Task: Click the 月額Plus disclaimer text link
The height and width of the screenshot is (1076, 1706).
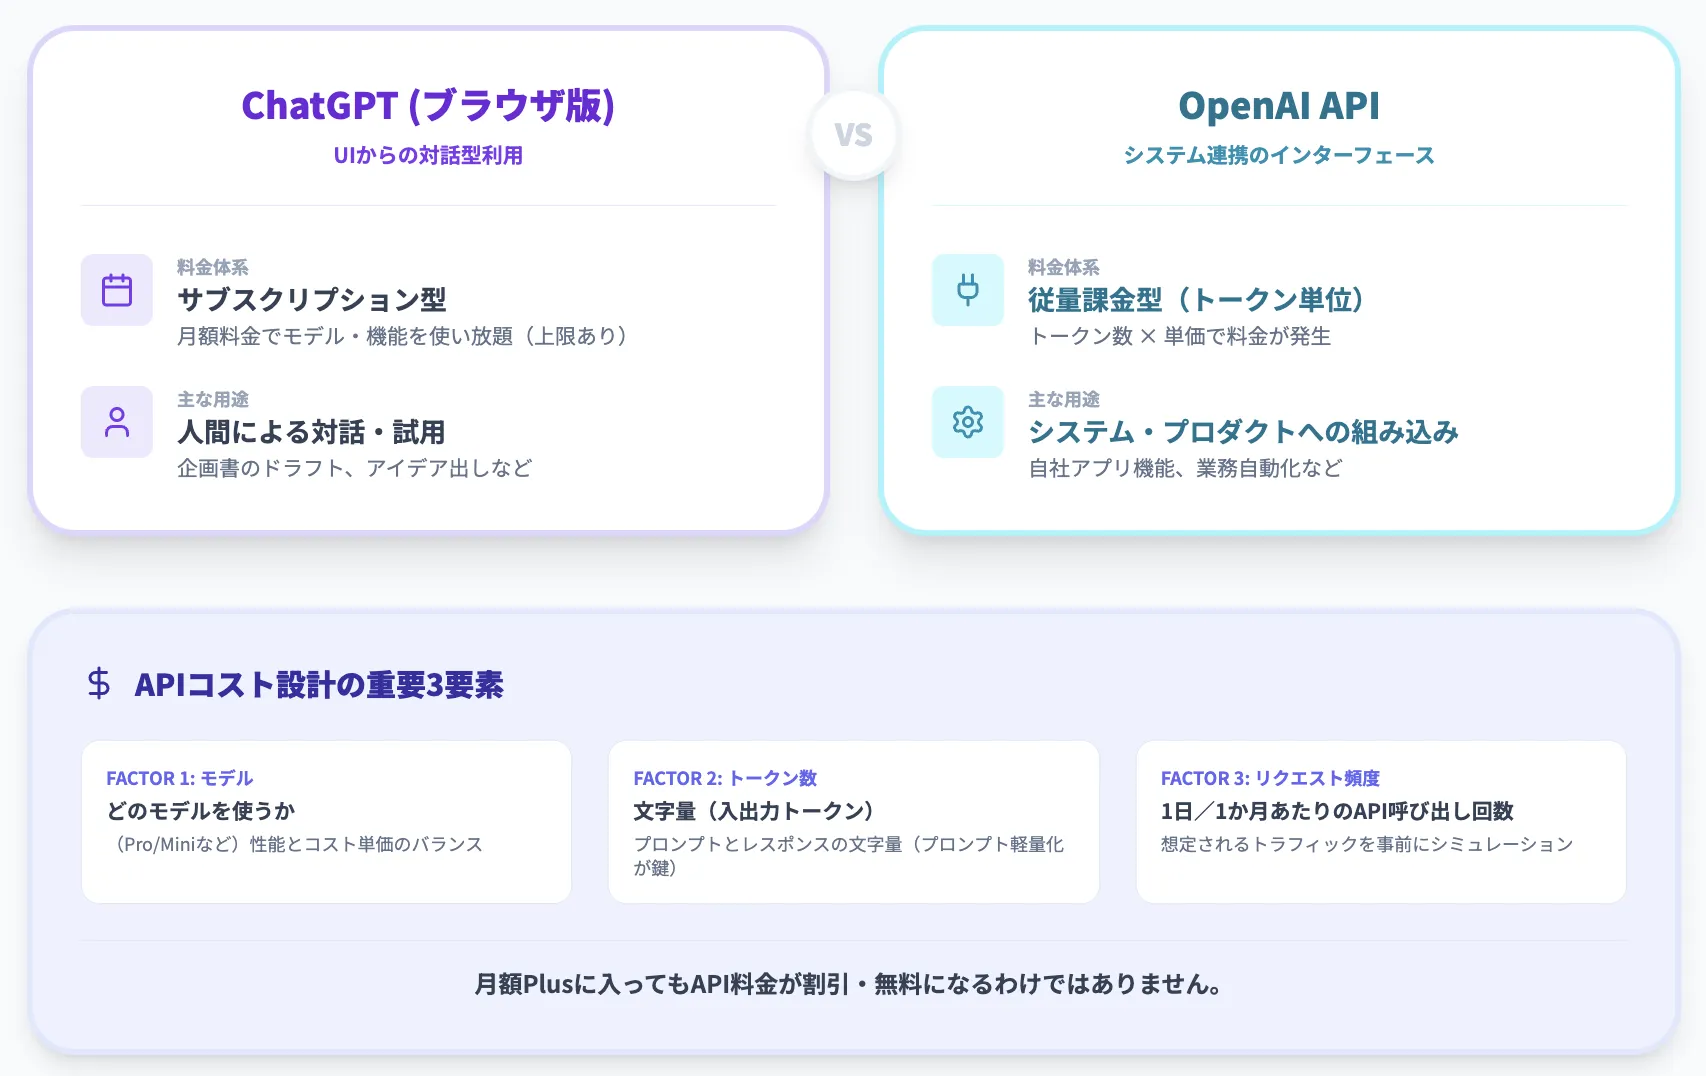Action: point(852,983)
